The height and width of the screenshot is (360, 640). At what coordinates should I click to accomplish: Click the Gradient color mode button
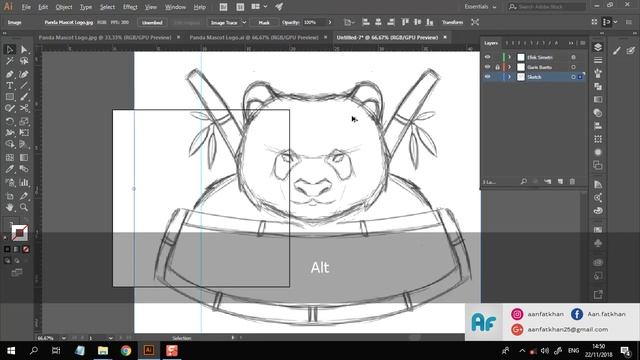click(x=17, y=249)
